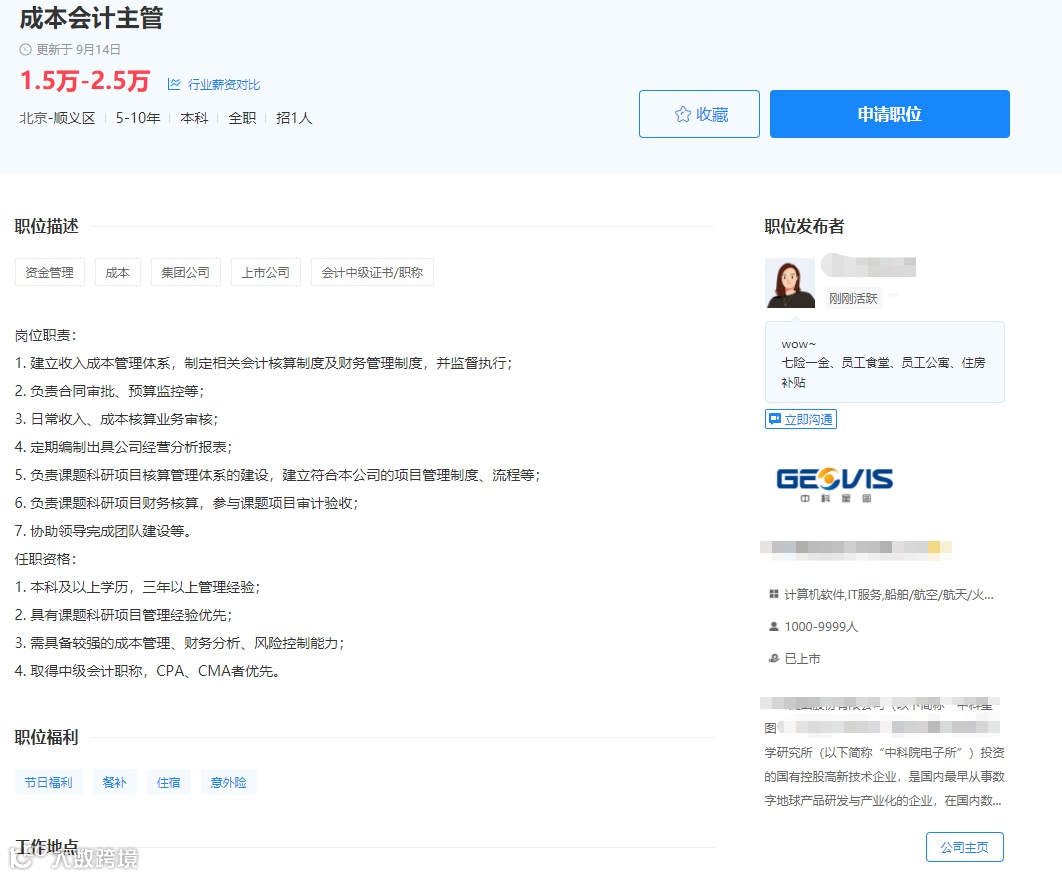Click the 1.5万-2.5万 salary text
The height and width of the screenshot is (877, 1062).
pyautogui.click(x=85, y=81)
